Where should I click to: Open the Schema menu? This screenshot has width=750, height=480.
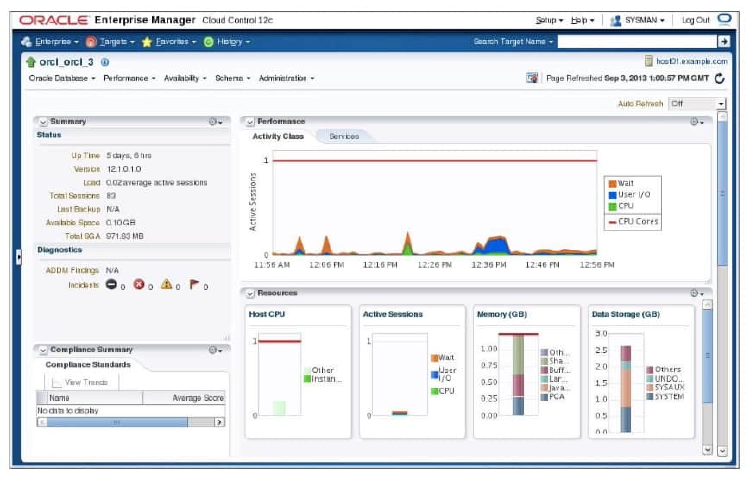pos(232,78)
